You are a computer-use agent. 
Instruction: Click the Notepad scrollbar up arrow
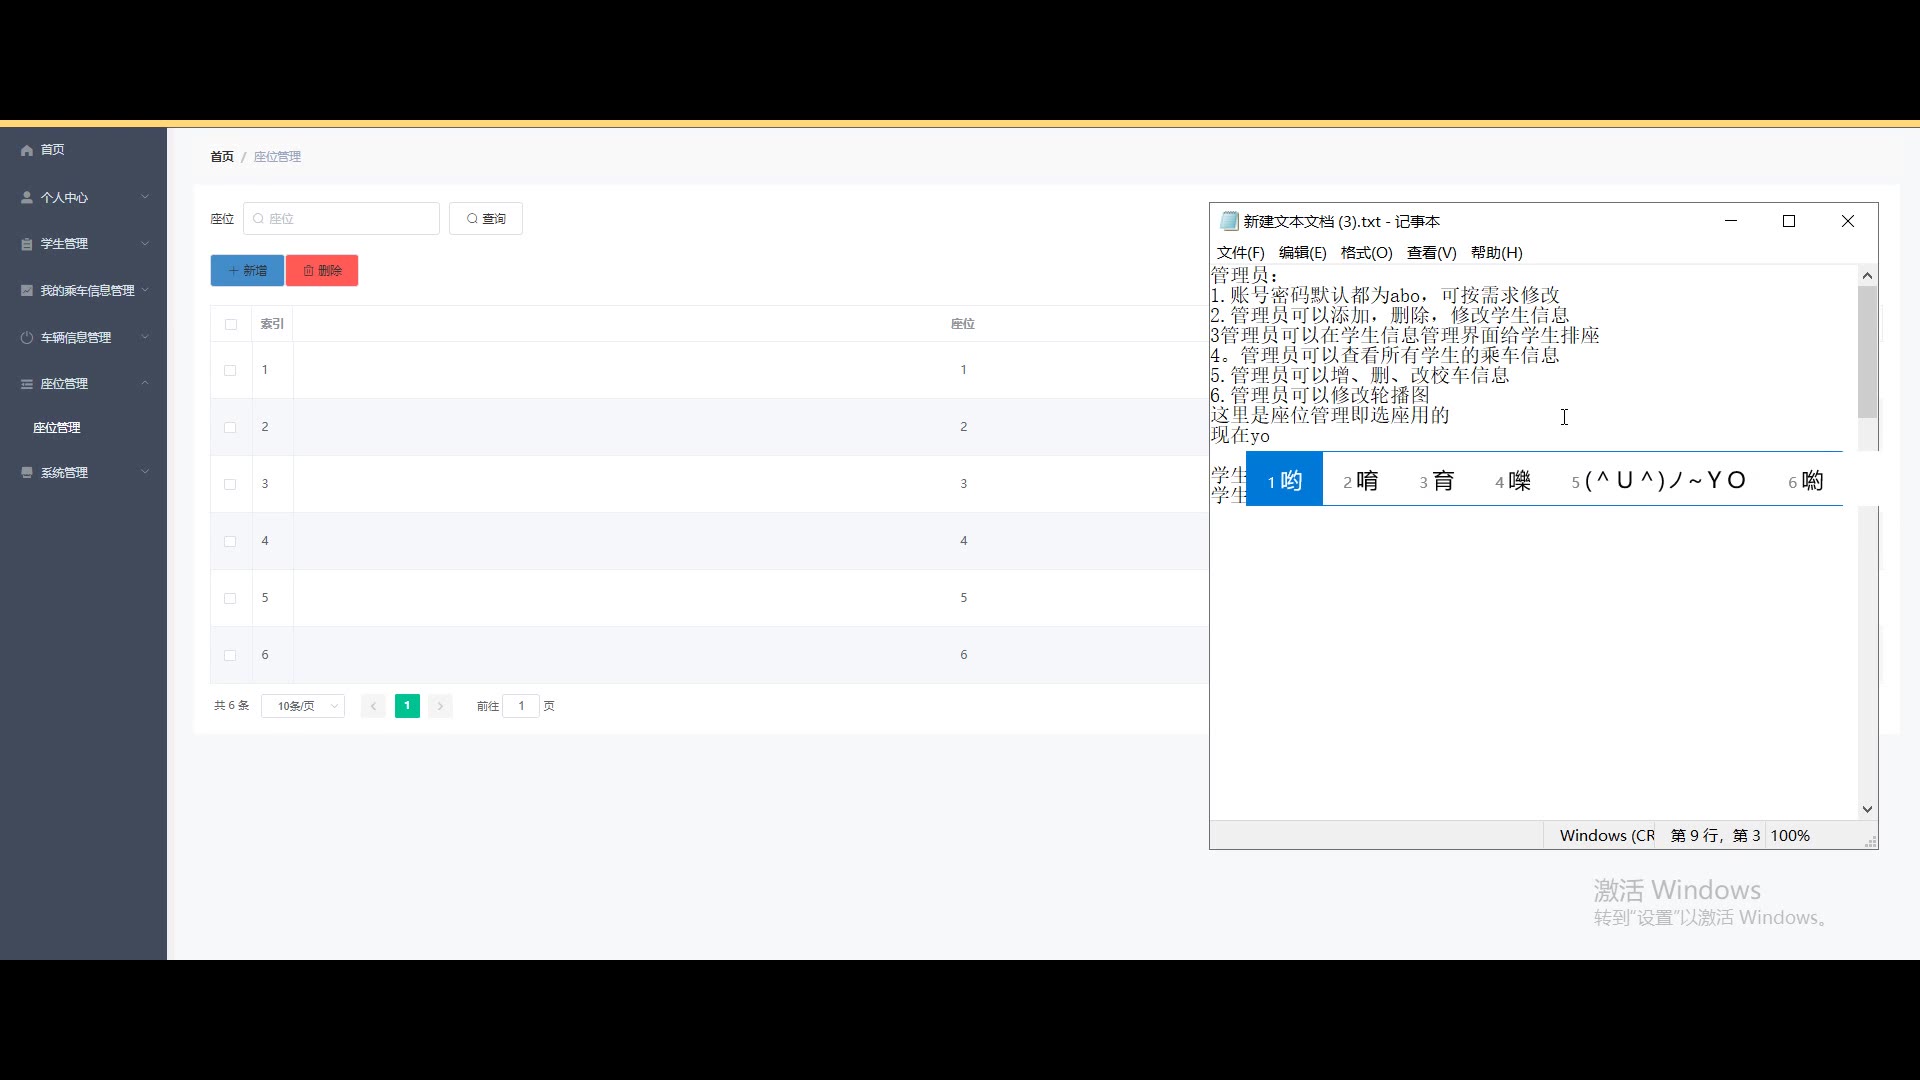tap(1867, 276)
